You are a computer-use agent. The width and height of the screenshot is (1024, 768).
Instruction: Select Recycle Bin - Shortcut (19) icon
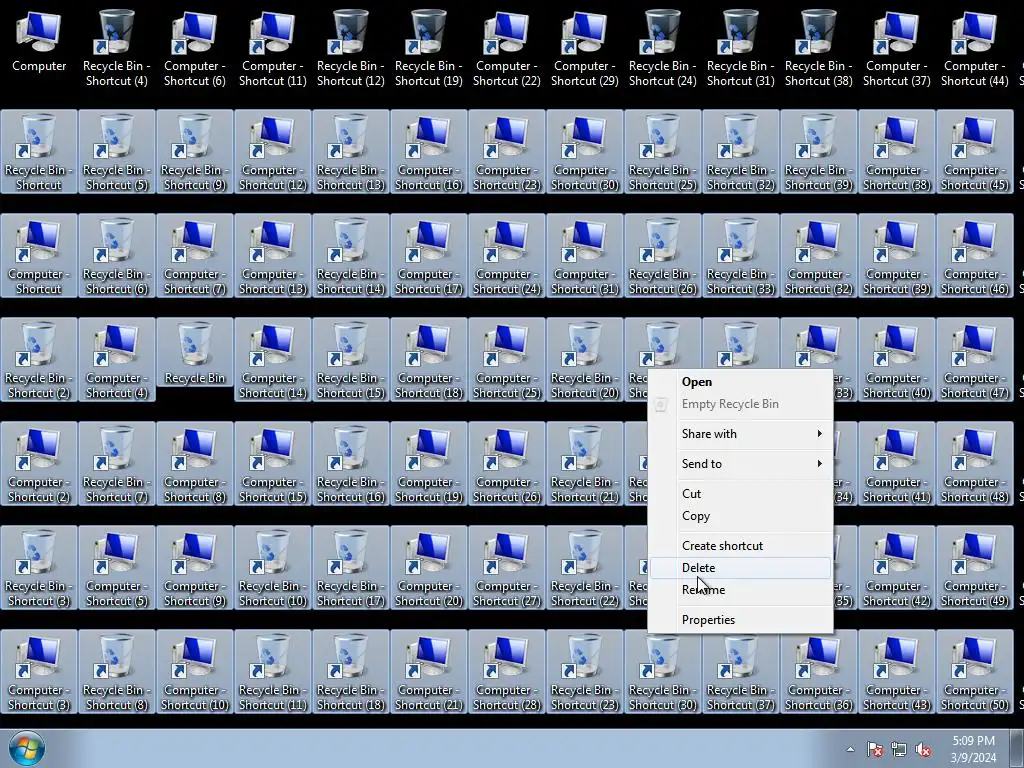click(x=428, y=48)
